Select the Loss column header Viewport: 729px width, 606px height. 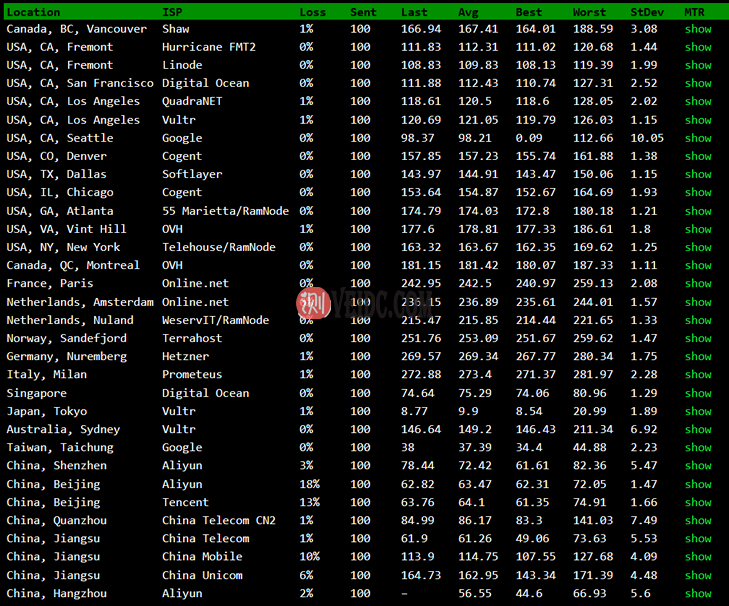pos(312,12)
